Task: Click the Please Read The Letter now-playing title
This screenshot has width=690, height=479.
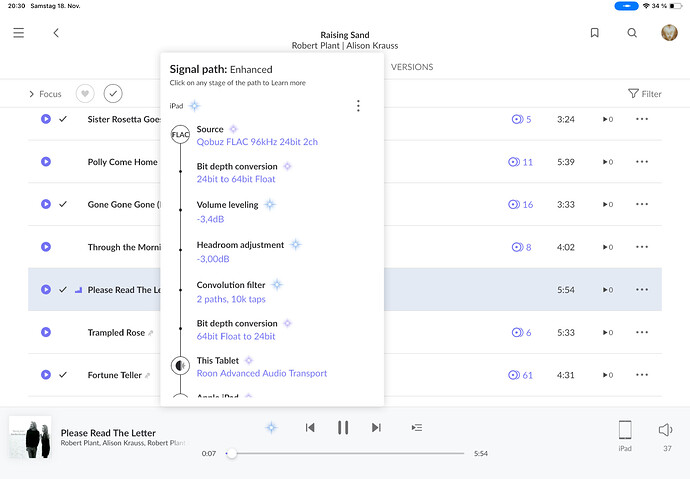Action: [x=108, y=433]
